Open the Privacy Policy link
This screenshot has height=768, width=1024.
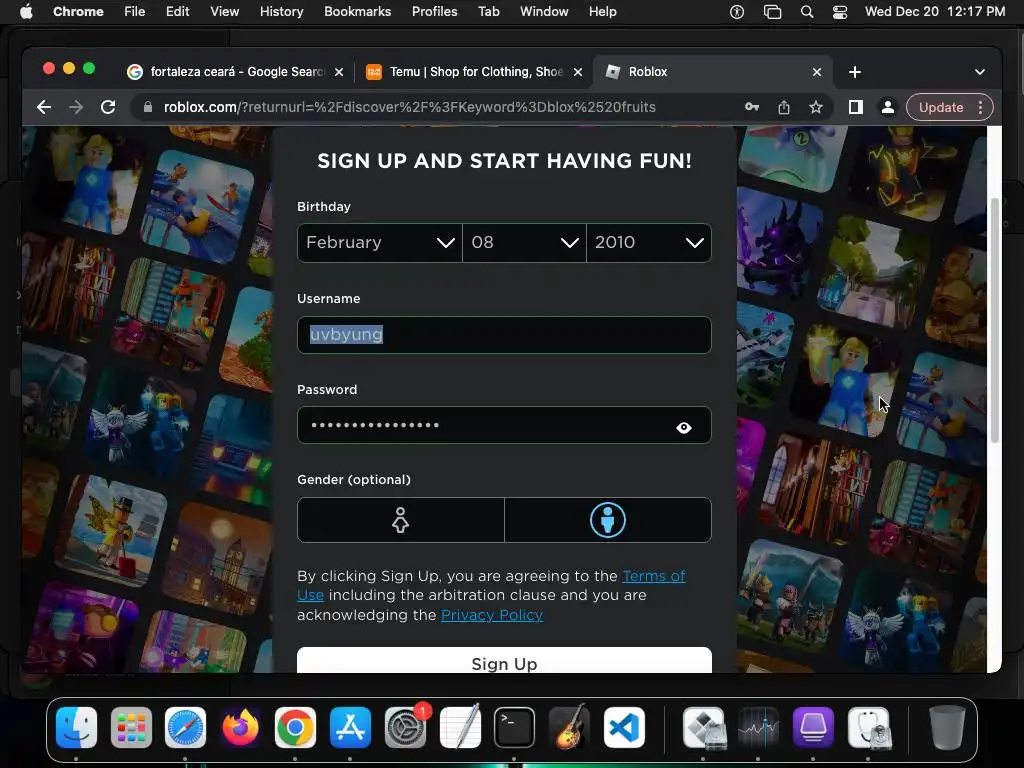pyautogui.click(x=492, y=615)
